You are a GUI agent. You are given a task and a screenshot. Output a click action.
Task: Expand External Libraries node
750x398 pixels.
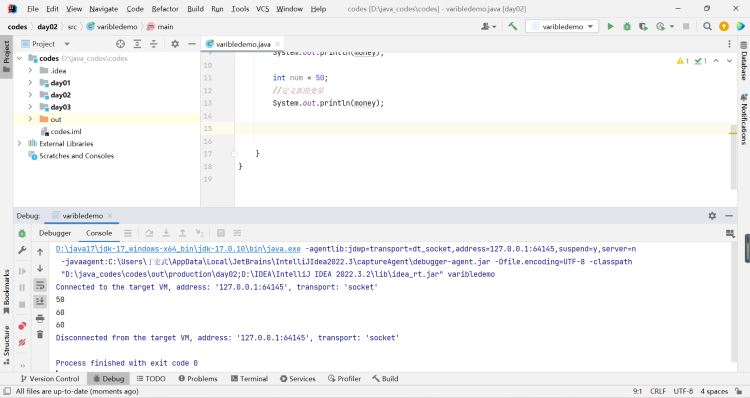point(19,144)
